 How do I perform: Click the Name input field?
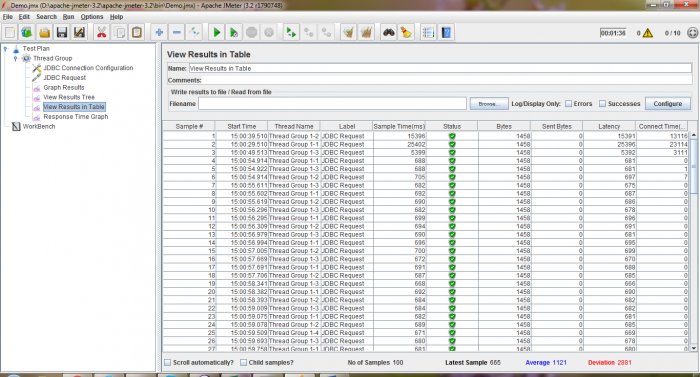point(440,68)
